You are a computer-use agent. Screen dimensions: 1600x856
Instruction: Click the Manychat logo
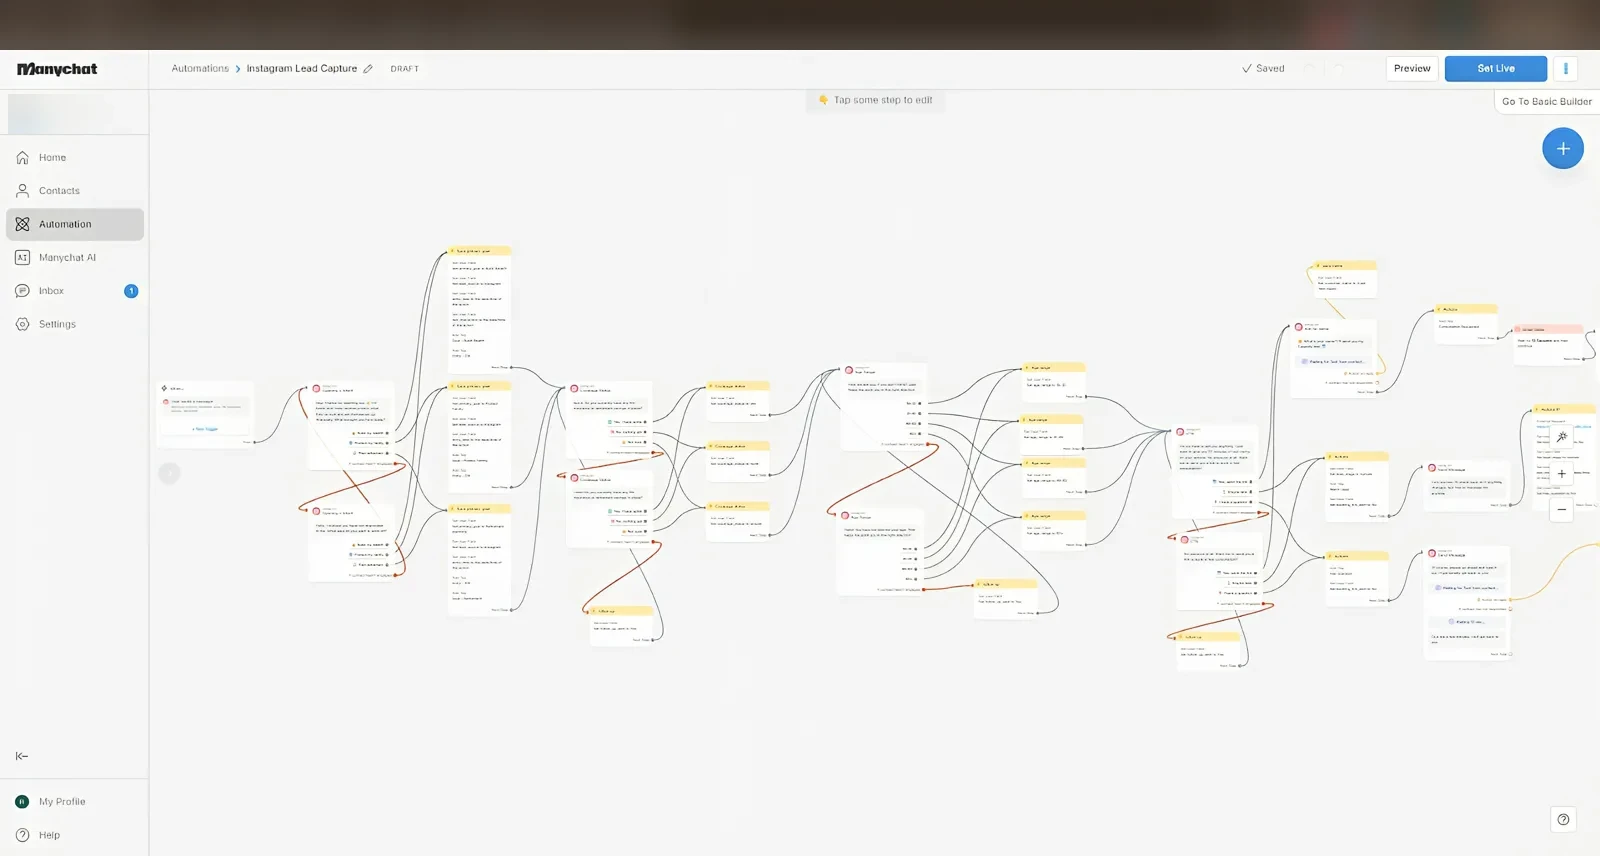(57, 69)
